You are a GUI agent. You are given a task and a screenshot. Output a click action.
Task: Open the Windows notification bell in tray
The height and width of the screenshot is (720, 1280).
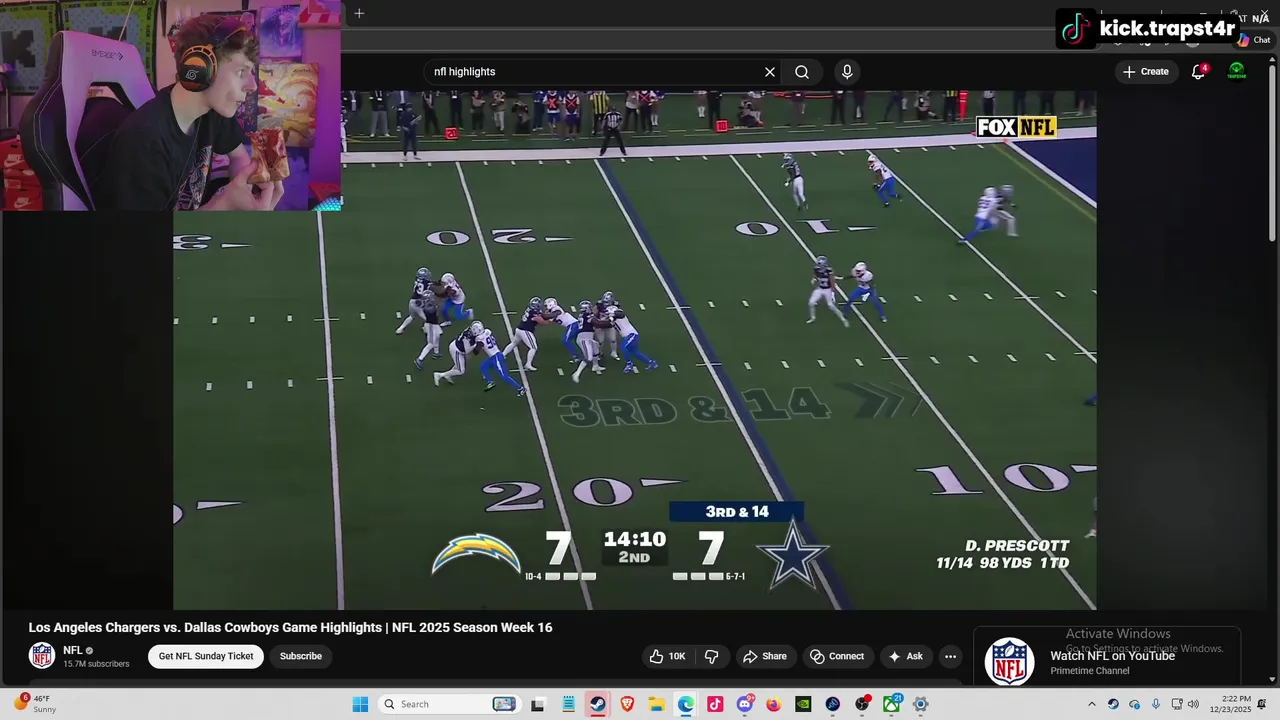tap(1262, 704)
